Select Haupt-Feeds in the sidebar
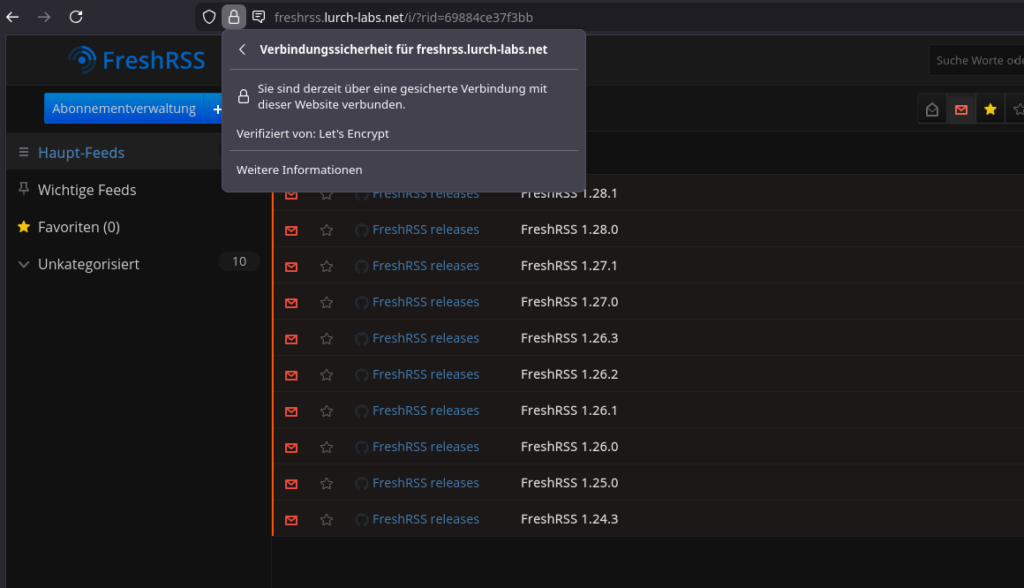 [81, 153]
